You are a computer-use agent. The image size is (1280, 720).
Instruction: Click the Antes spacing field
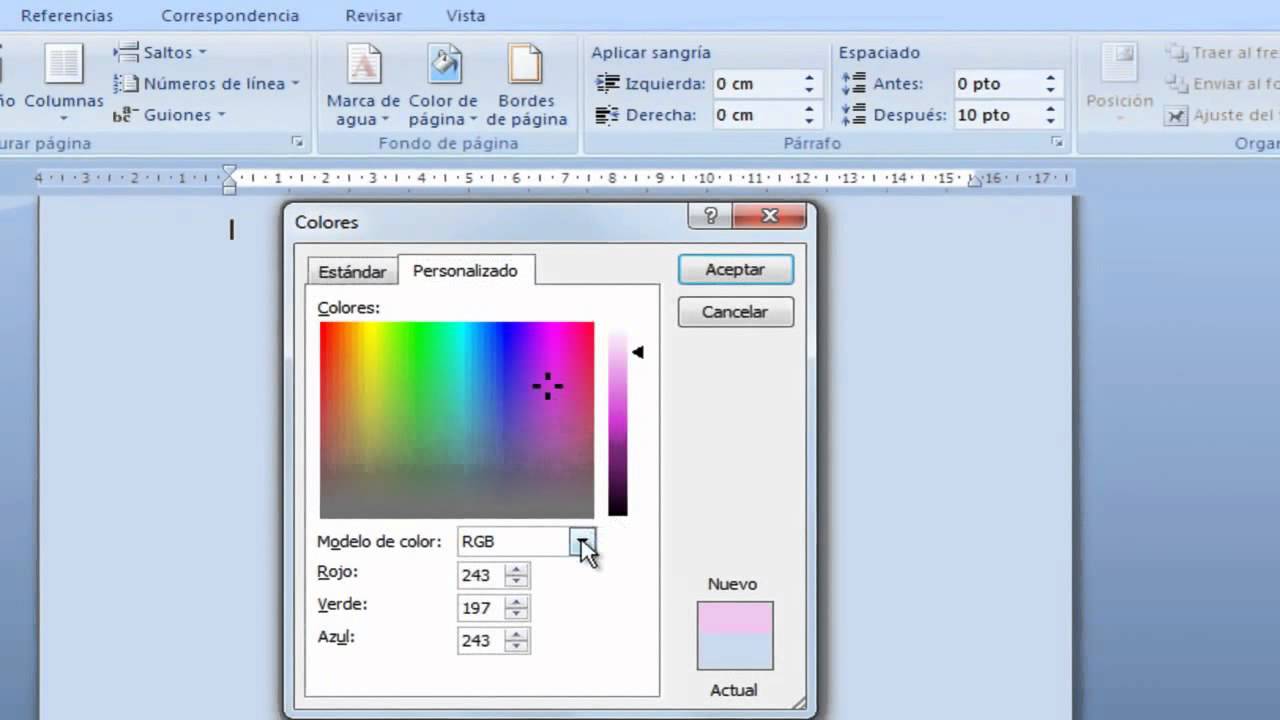(x=996, y=84)
